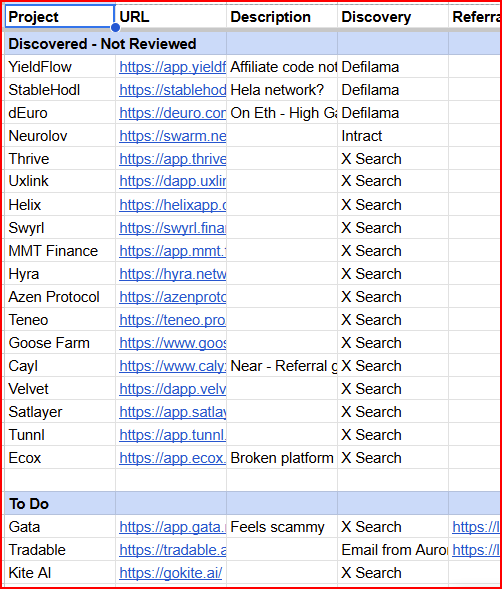Open the dEuro deuro.com link
The image size is (502, 589).
point(172,113)
